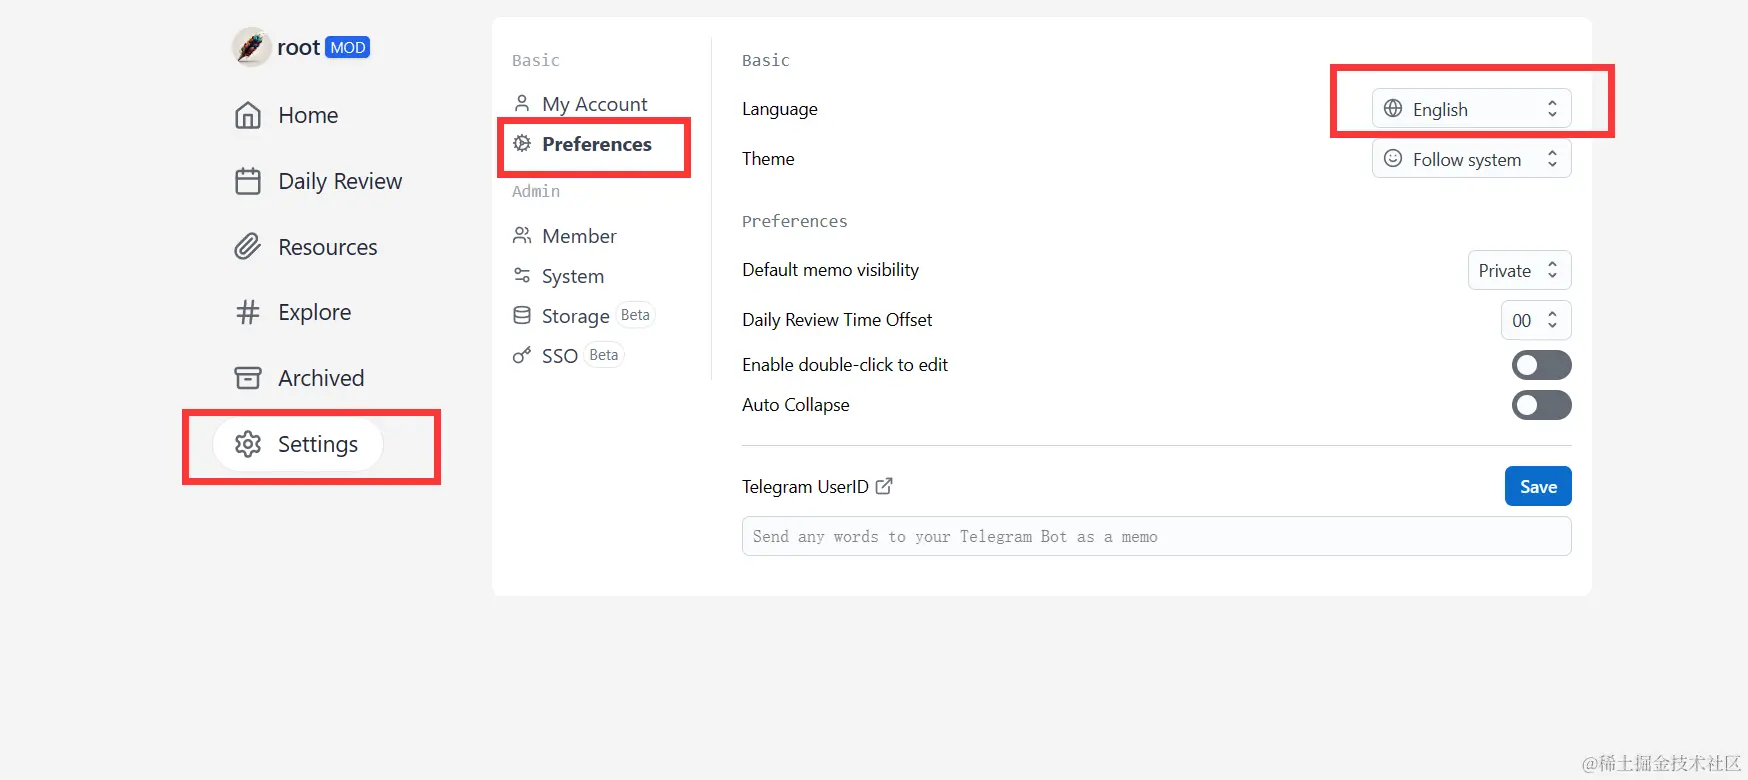Open the Archived page
The image size is (1748, 780).
pos(299,378)
